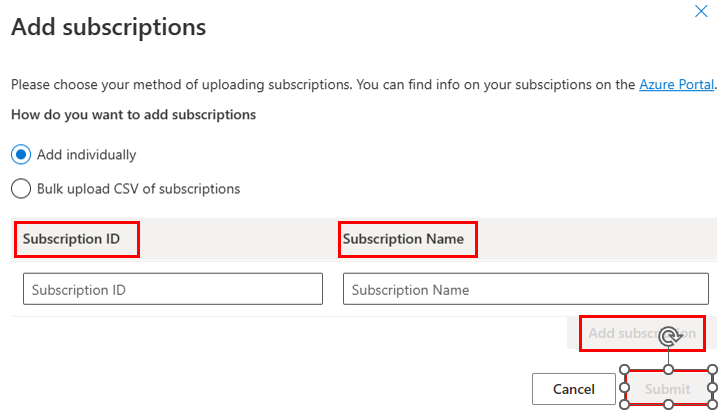Click the Subscription Name column header
The height and width of the screenshot is (417, 727).
[x=403, y=239]
